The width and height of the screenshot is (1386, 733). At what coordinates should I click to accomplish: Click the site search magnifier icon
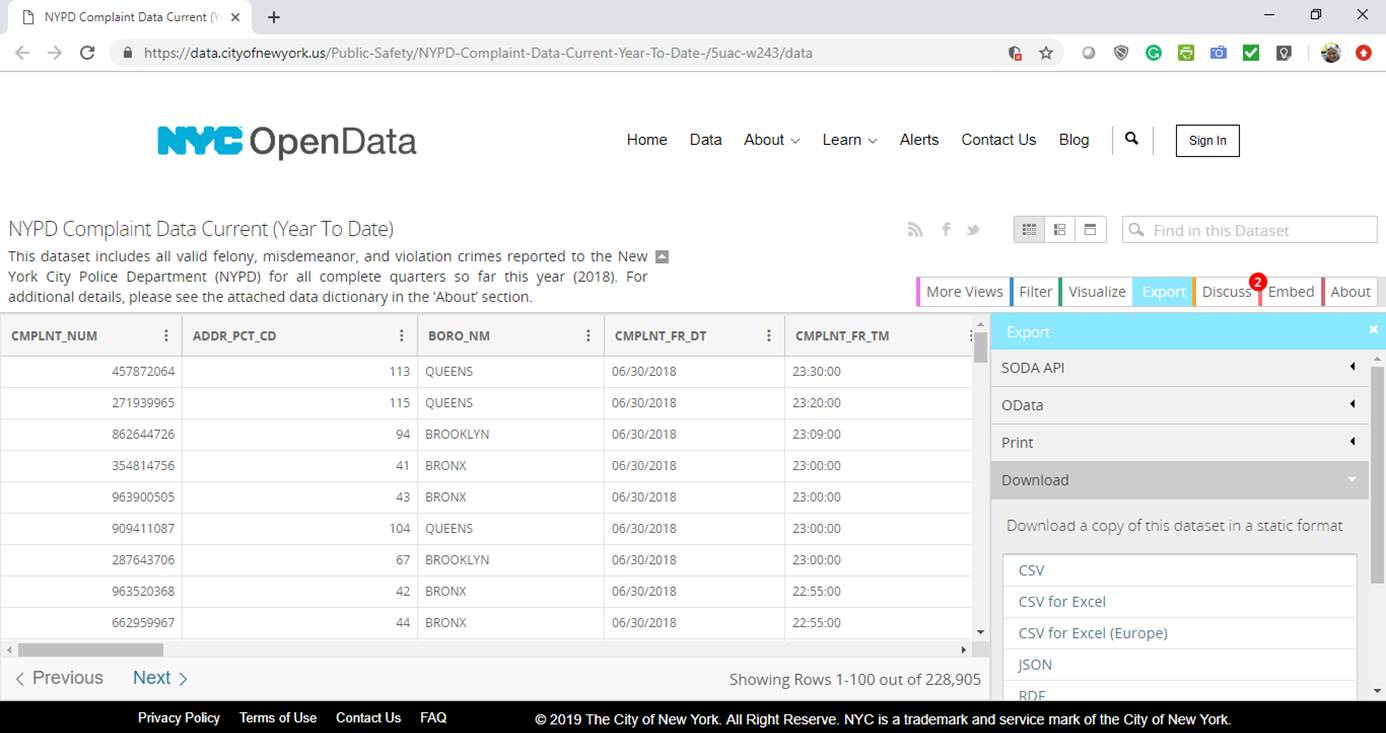[x=1131, y=139]
